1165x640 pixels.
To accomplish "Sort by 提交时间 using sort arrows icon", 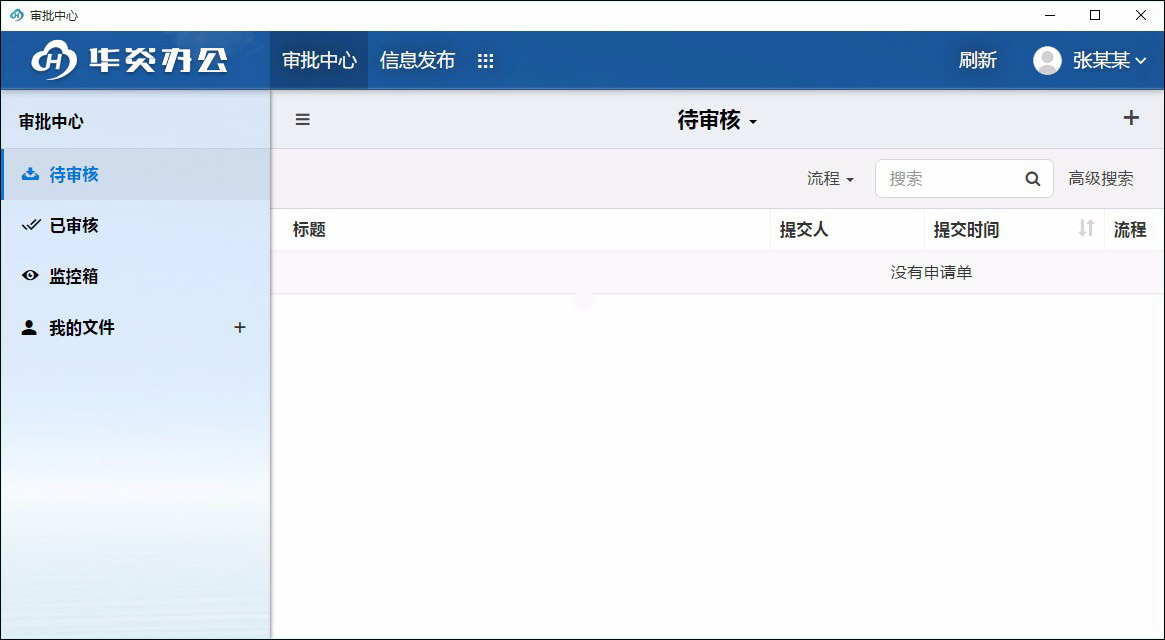I will [x=1086, y=228].
